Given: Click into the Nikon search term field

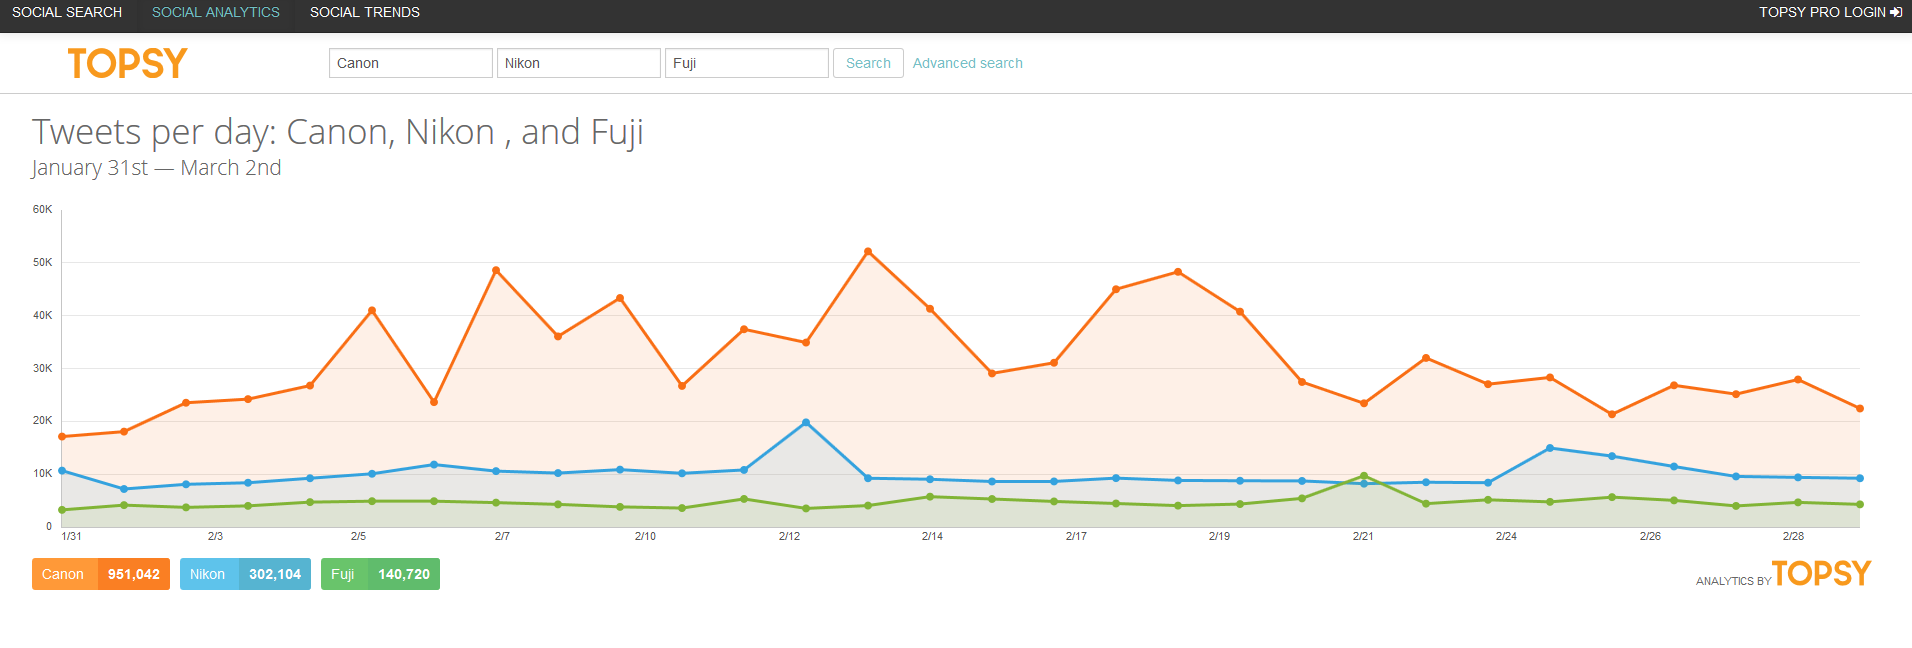Looking at the screenshot, I should pyautogui.click(x=578, y=63).
